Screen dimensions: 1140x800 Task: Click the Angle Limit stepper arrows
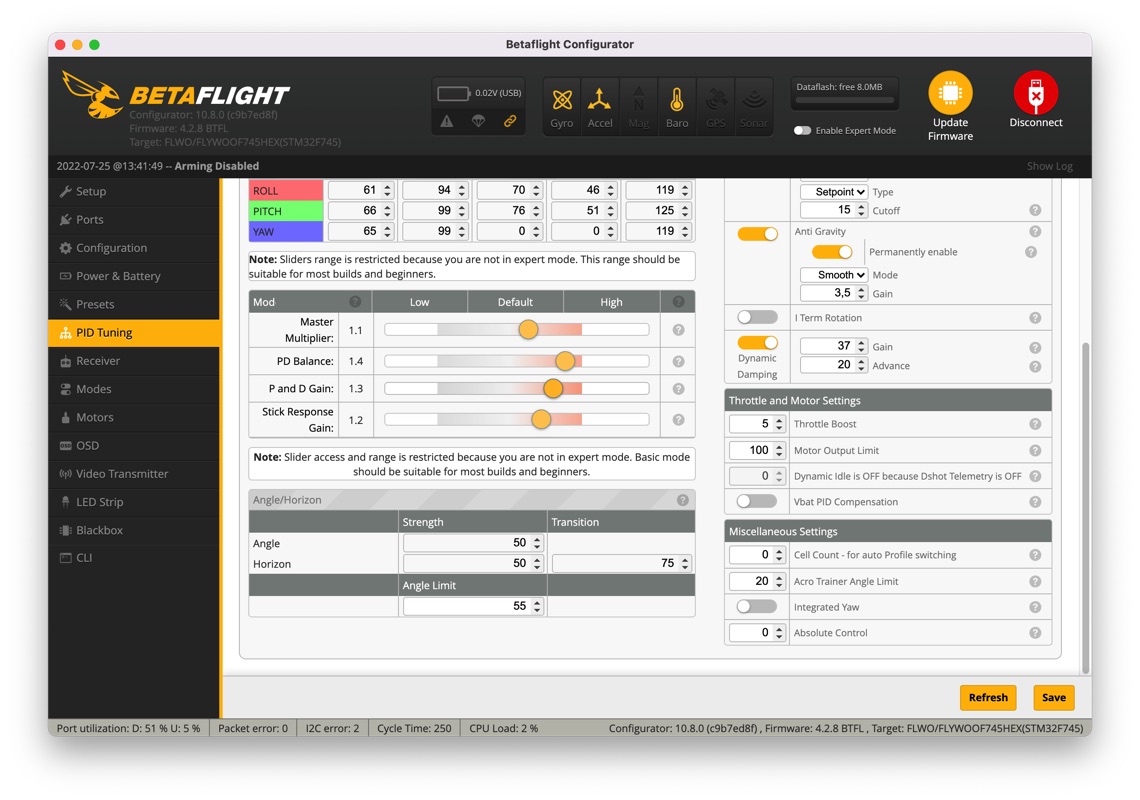537,607
